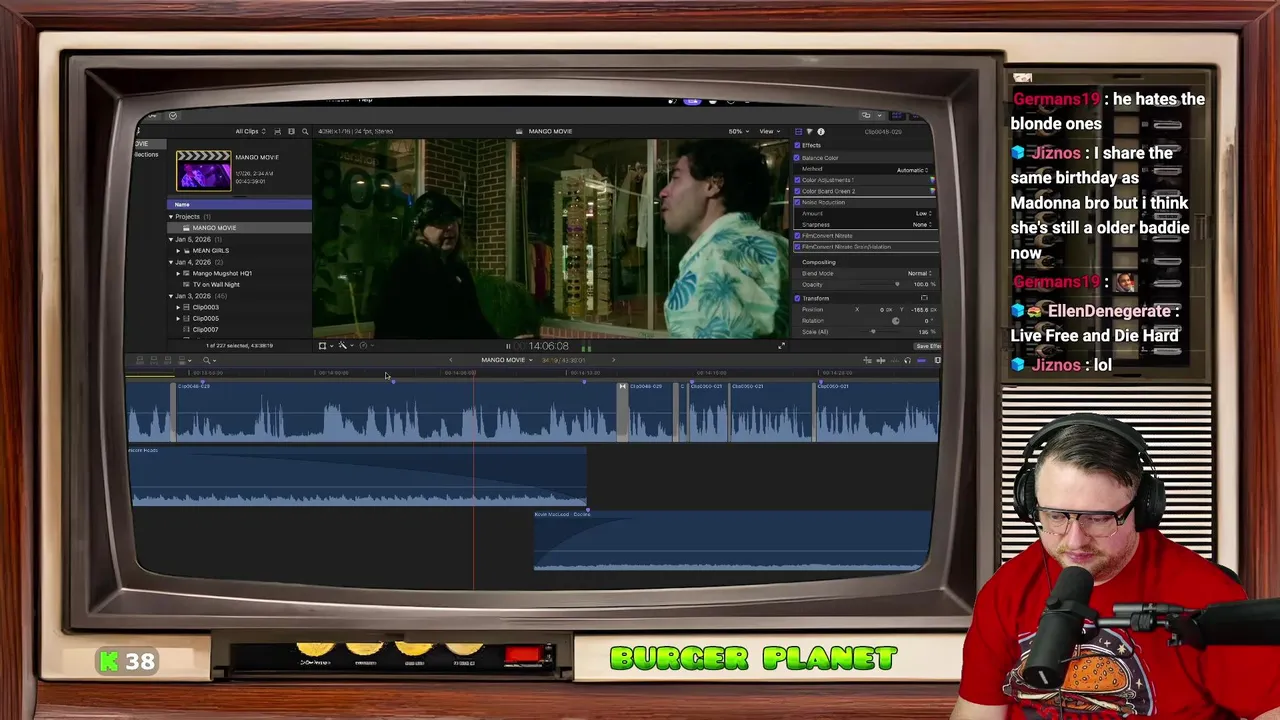1280x720 pixels.
Task: Select the MANGO MOVIE project row
Action: [x=239, y=228]
